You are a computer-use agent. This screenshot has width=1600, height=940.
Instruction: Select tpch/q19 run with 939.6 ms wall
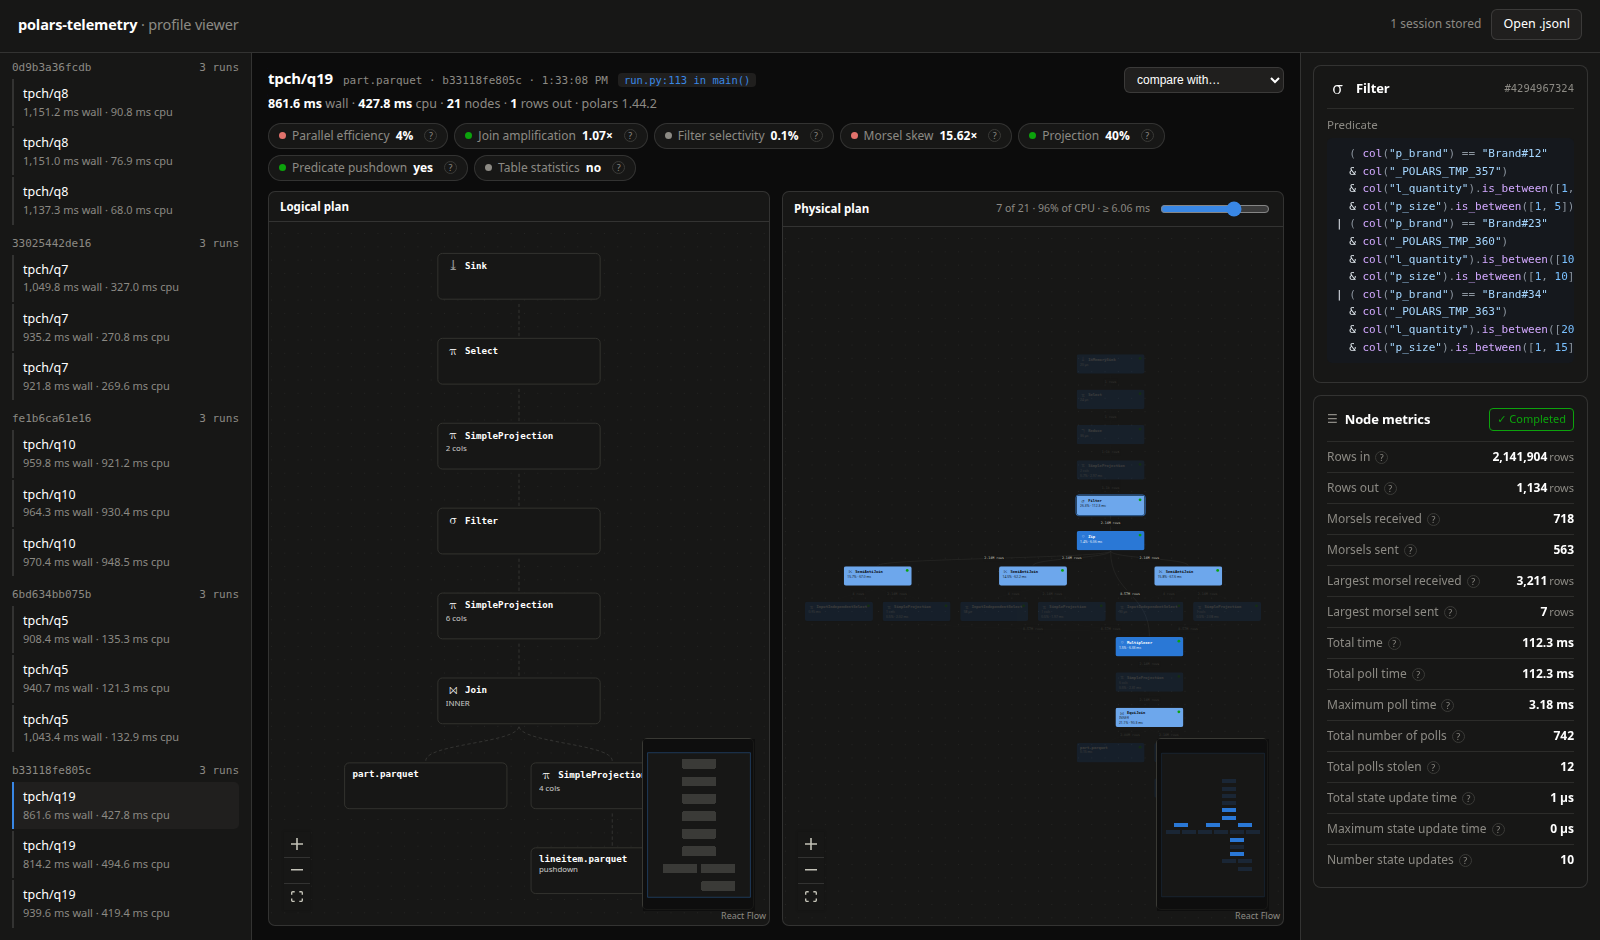(x=125, y=903)
